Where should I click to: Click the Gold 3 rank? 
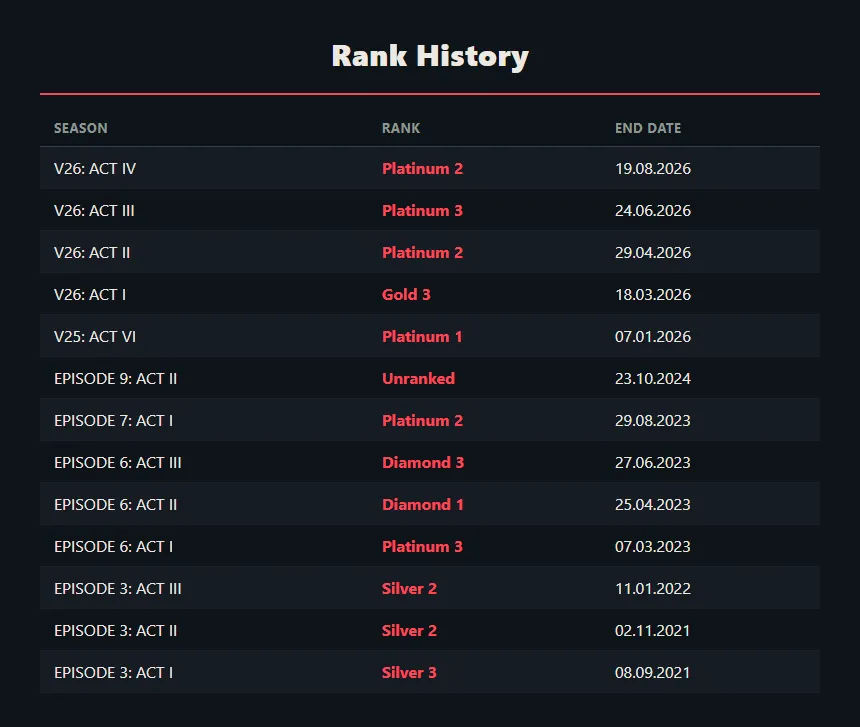(x=406, y=294)
